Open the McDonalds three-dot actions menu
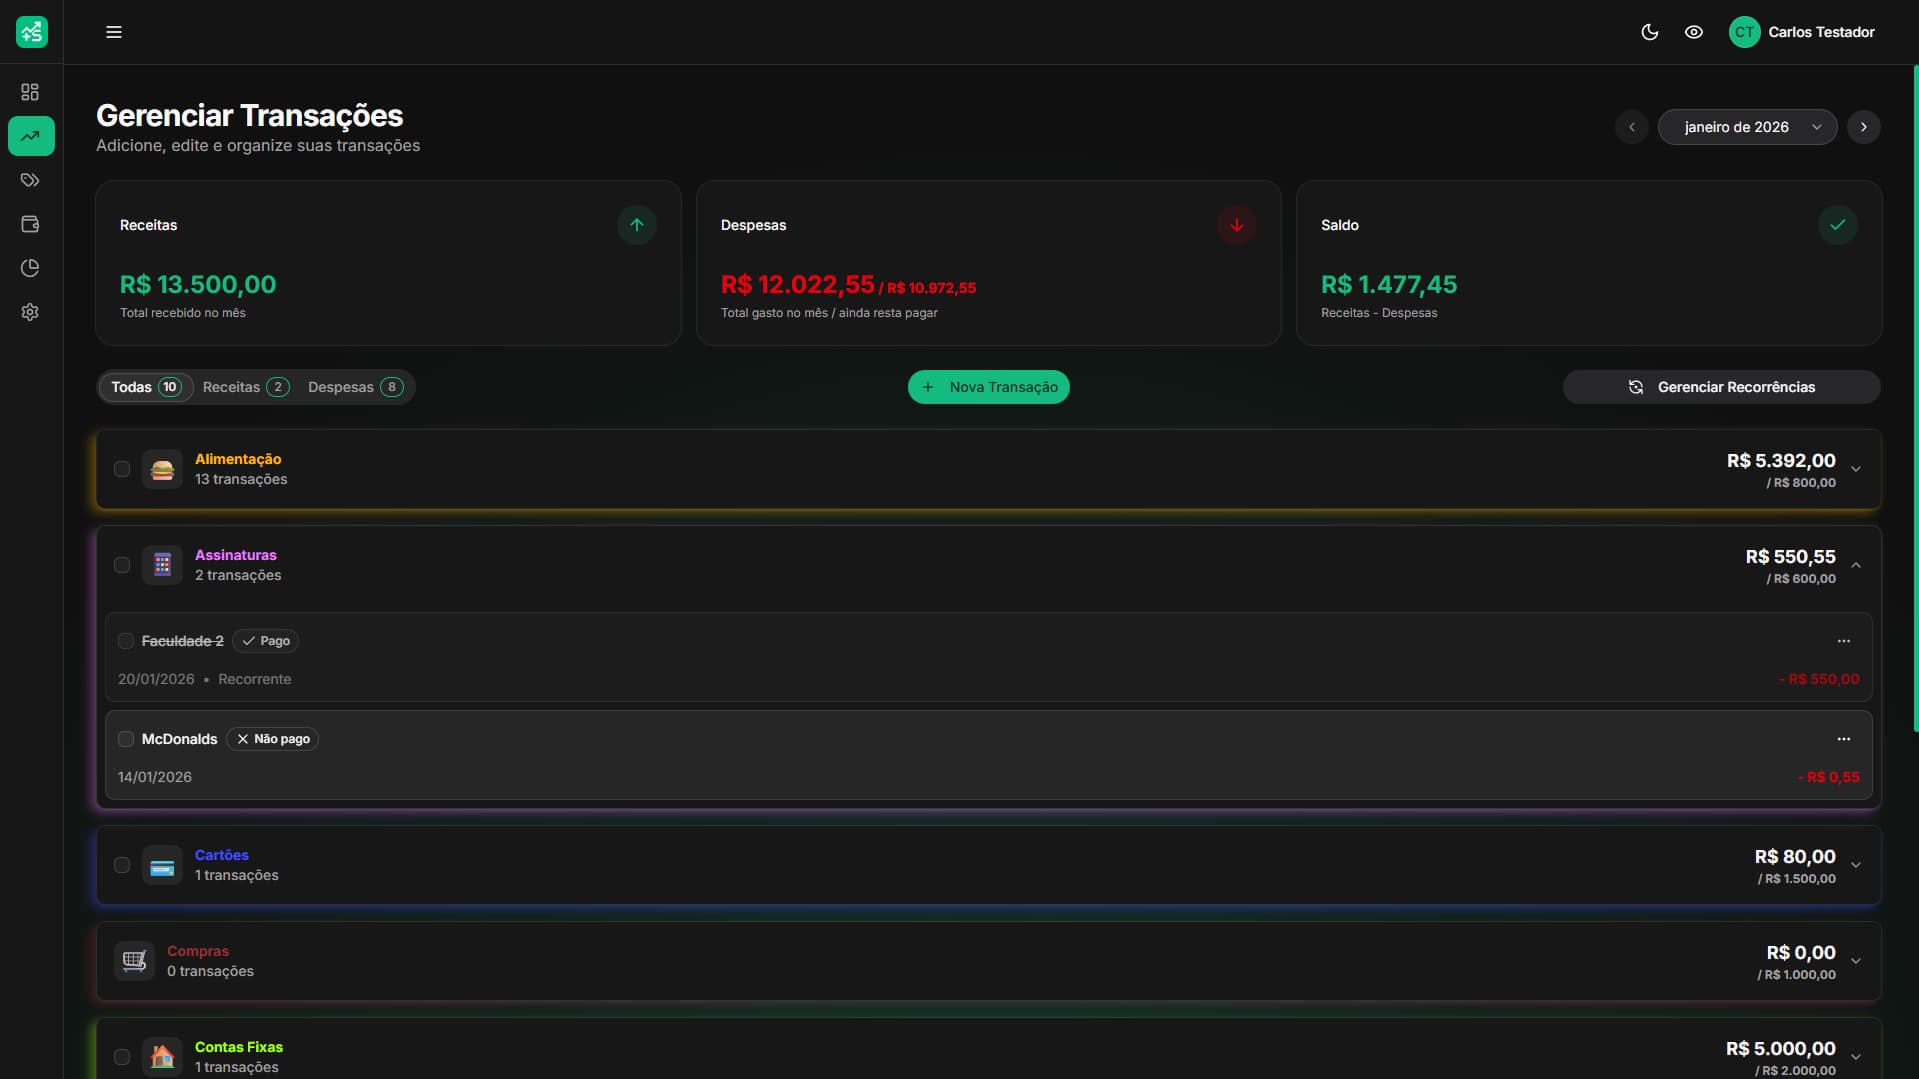 (1843, 738)
